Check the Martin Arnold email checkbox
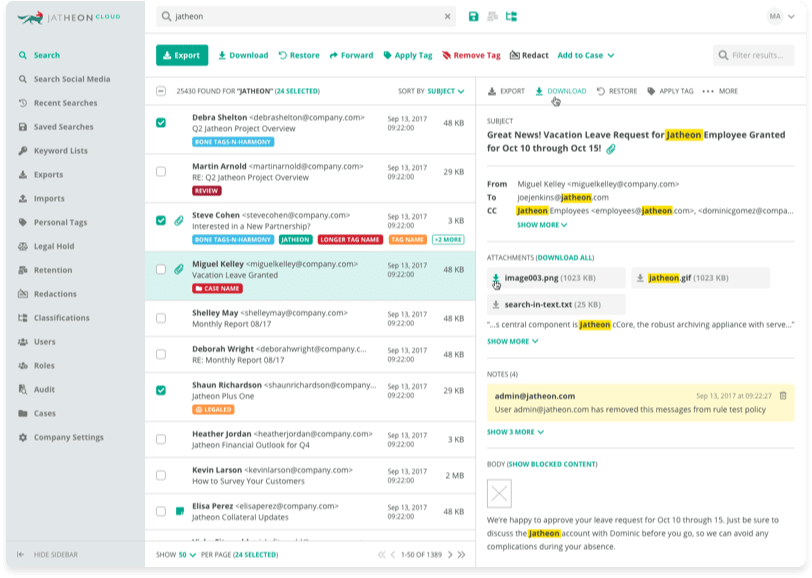Image resolution: width=812 pixels, height=578 pixels. (161, 171)
